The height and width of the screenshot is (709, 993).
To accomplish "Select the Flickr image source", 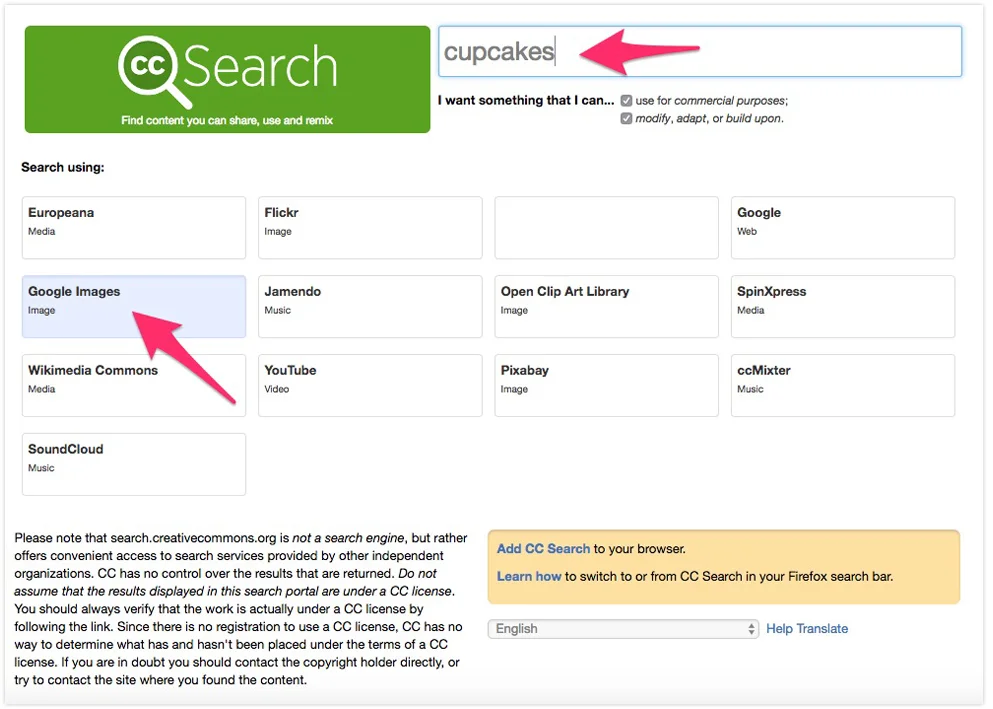I will tap(370, 227).
